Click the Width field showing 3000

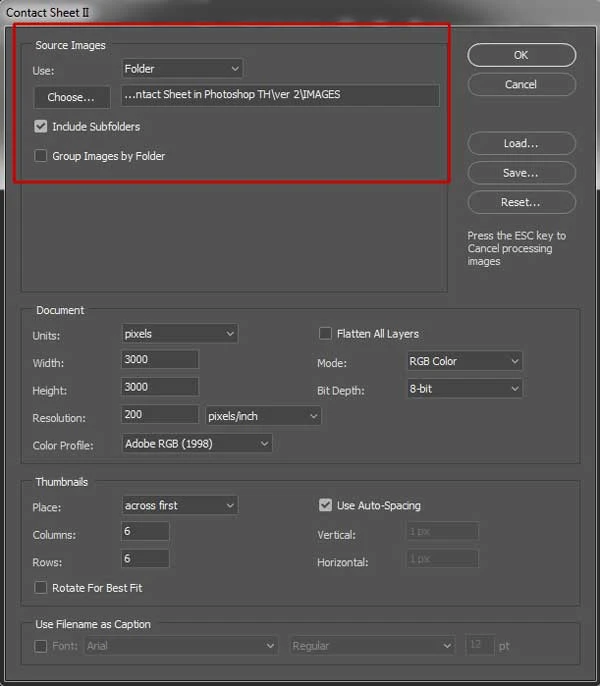click(160, 360)
